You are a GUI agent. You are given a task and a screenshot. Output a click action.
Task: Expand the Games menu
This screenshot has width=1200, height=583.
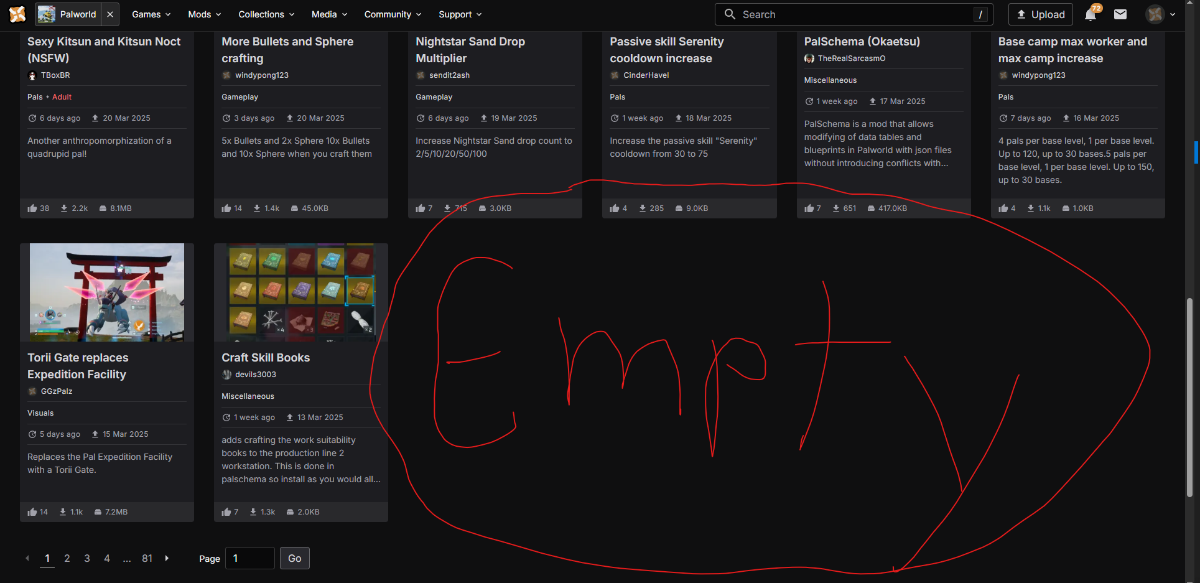tap(152, 14)
